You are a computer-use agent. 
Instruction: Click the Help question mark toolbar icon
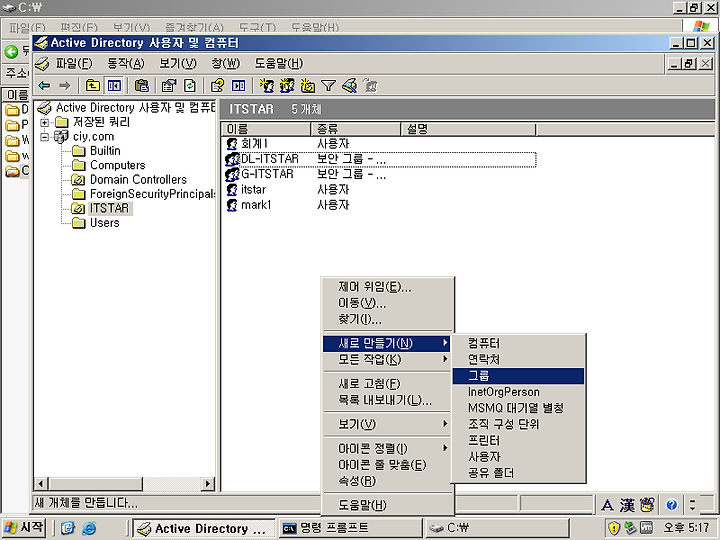coord(217,86)
